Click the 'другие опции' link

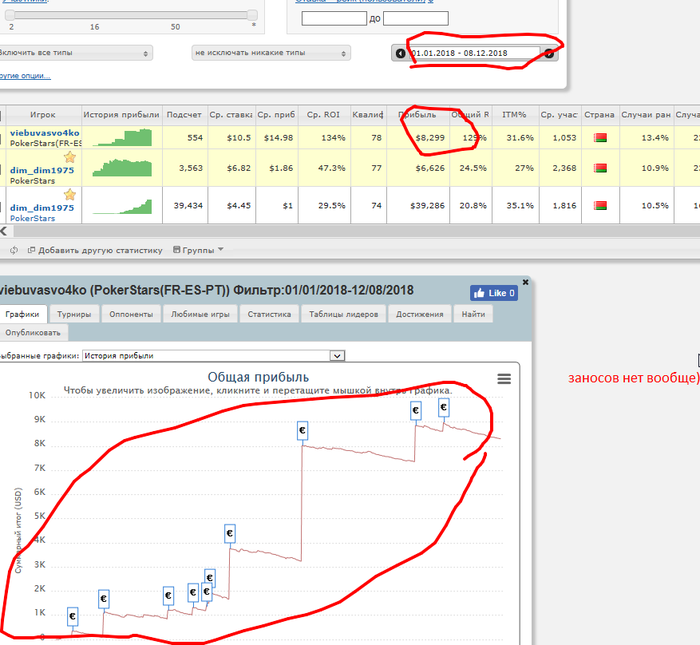[x=25, y=75]
